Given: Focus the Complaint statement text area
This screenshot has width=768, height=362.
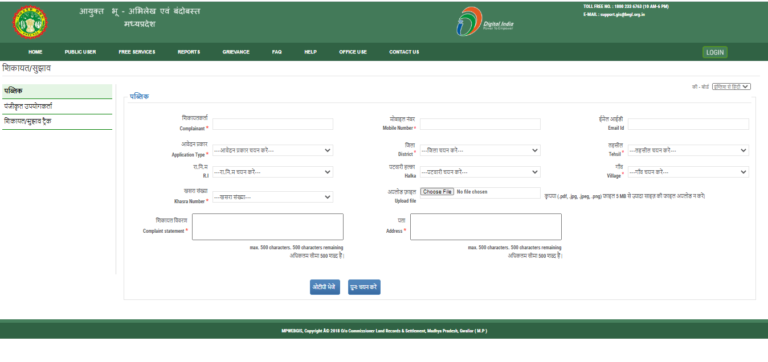Looking at the screenshot, I should (x=267, y=226).
